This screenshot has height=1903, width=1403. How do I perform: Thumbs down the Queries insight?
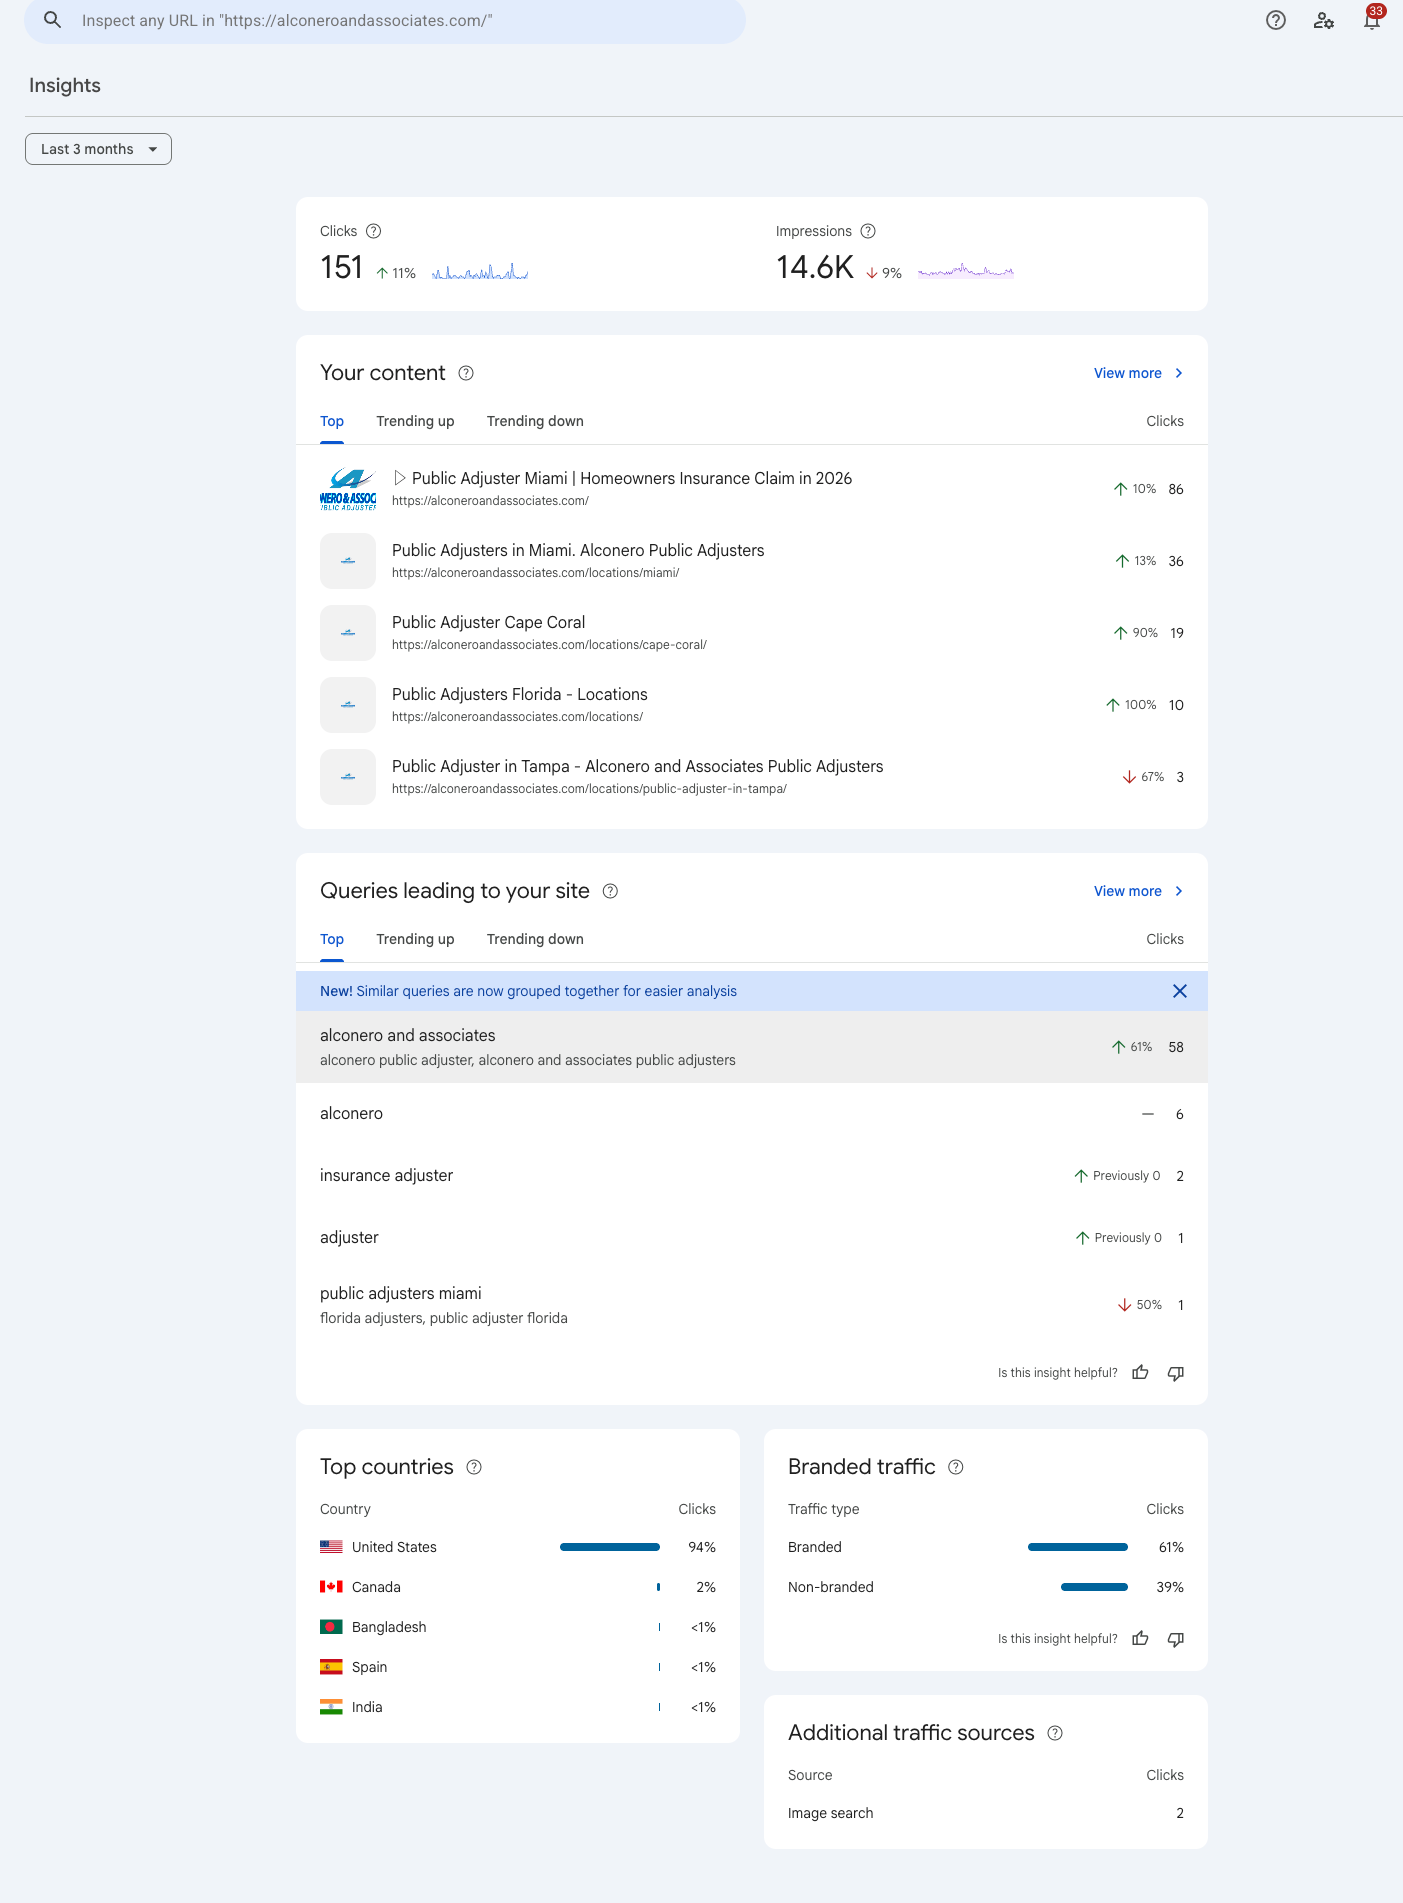click(x=1176, y=1373)
